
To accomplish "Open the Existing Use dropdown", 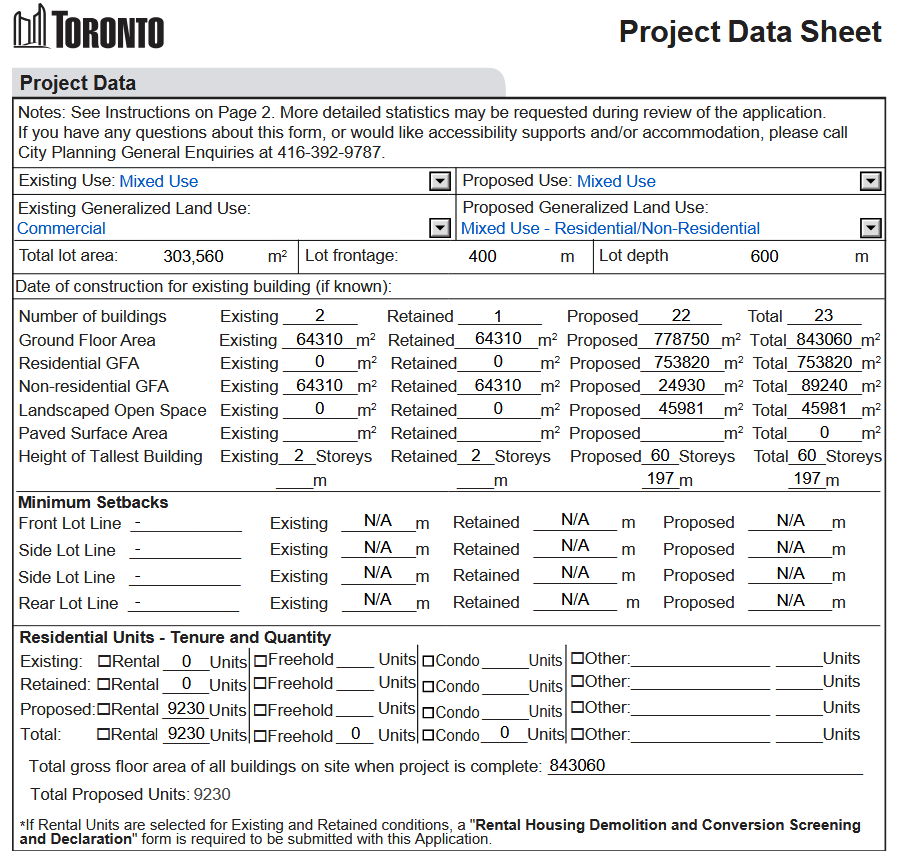I will tap(439, 181).
